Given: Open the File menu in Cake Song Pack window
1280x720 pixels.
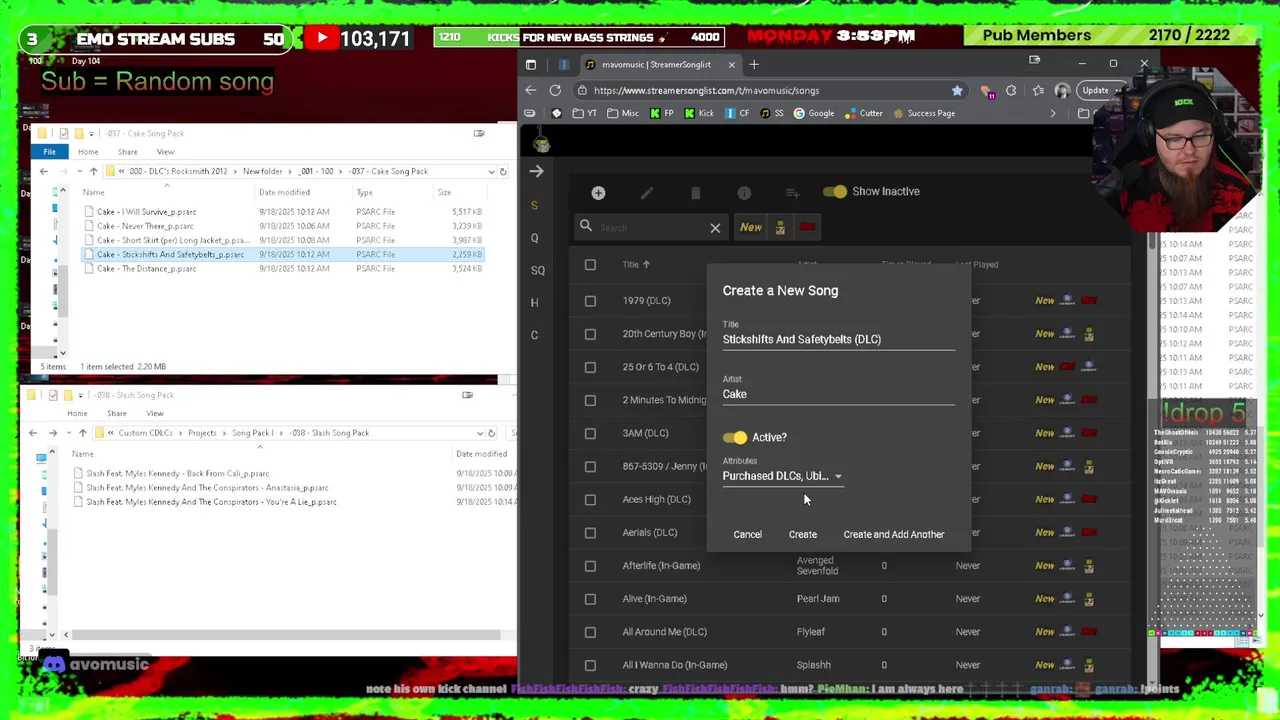Looking at the screenshot, I should (49, 152).
